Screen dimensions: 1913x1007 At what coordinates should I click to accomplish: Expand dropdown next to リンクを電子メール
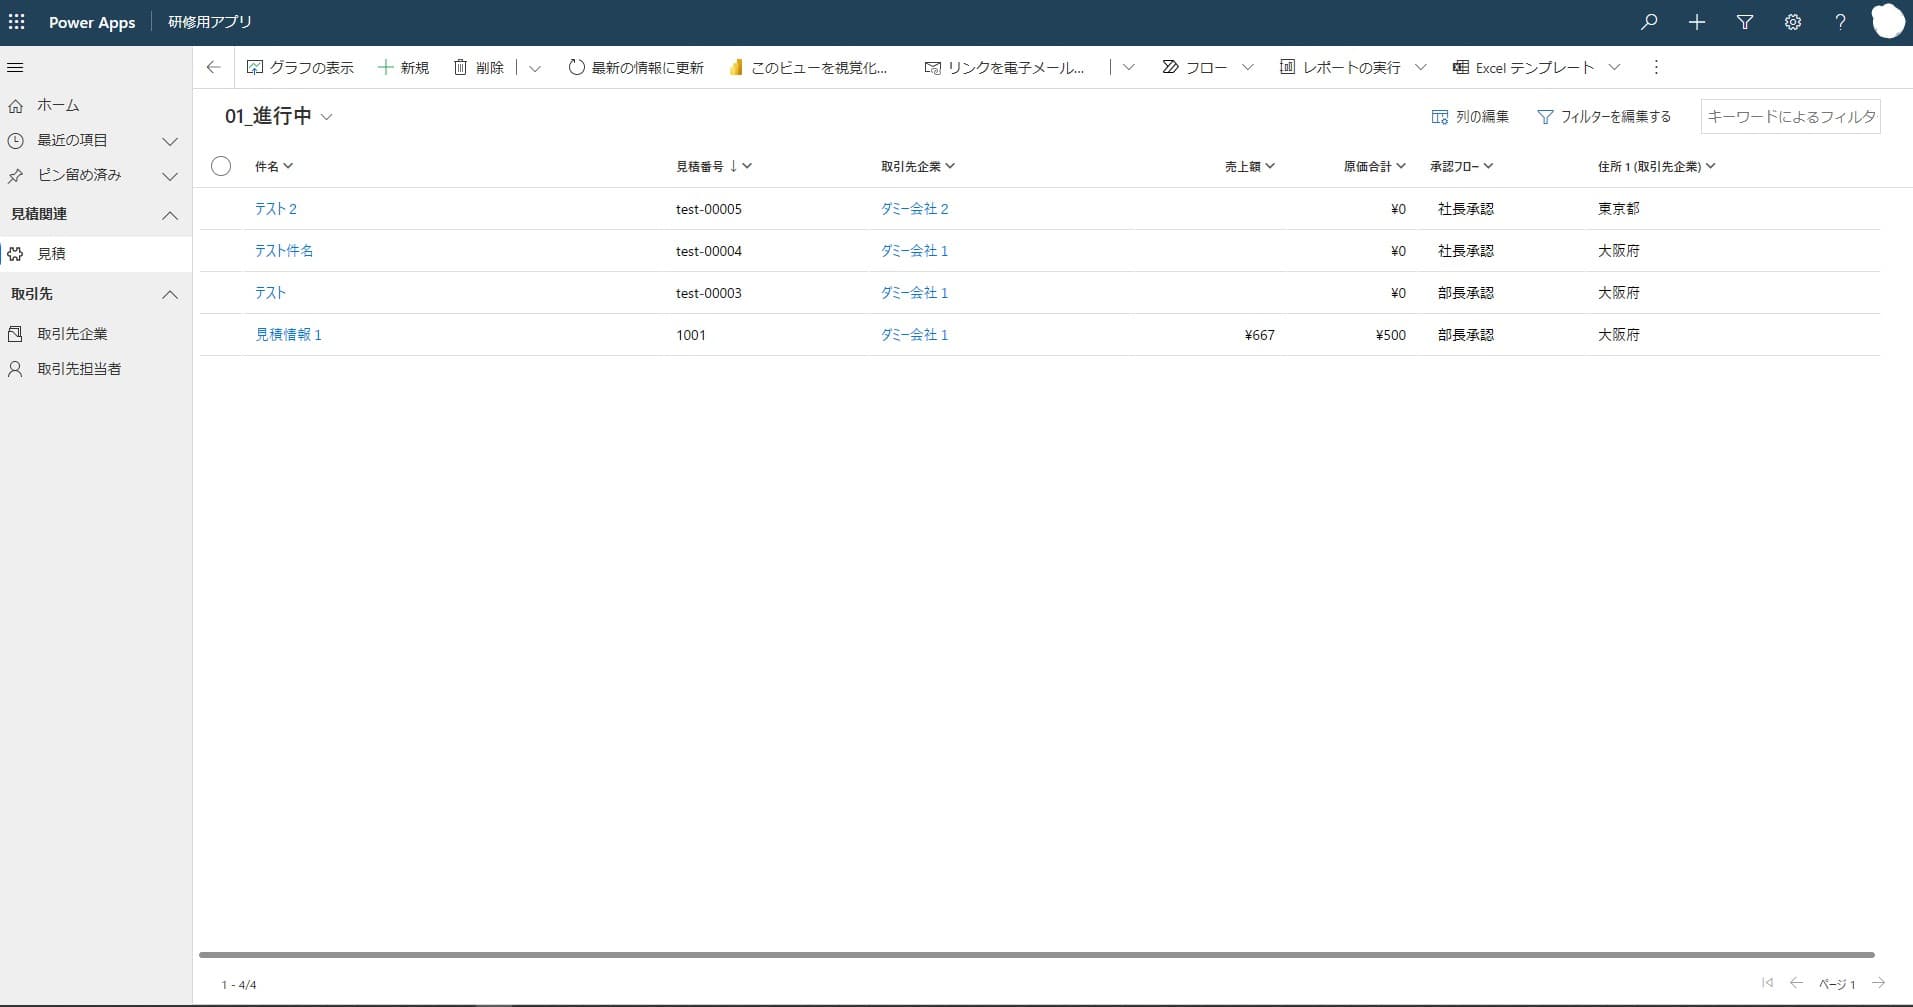coord(1129,67)
